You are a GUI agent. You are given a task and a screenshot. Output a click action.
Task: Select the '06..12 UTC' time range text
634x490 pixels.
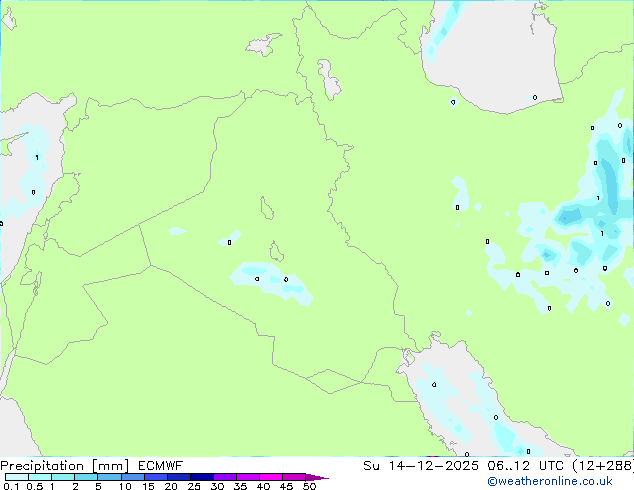tap(525, 466)
